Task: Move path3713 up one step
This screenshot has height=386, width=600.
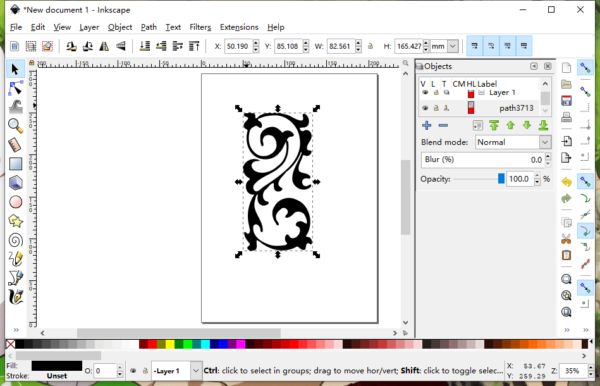Action: [x=510, y=125]
